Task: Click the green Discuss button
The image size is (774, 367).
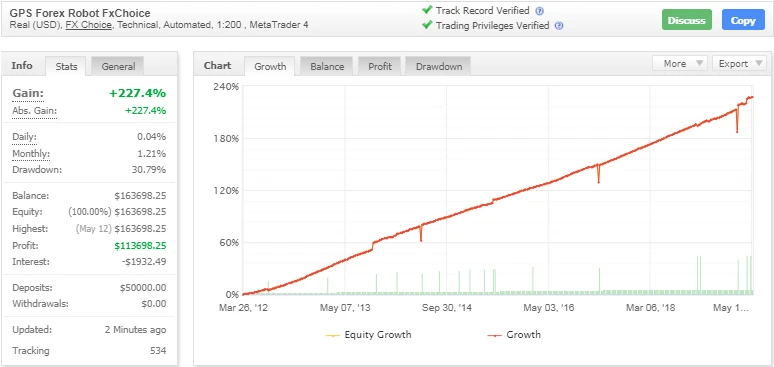Action: coord(687,21)
